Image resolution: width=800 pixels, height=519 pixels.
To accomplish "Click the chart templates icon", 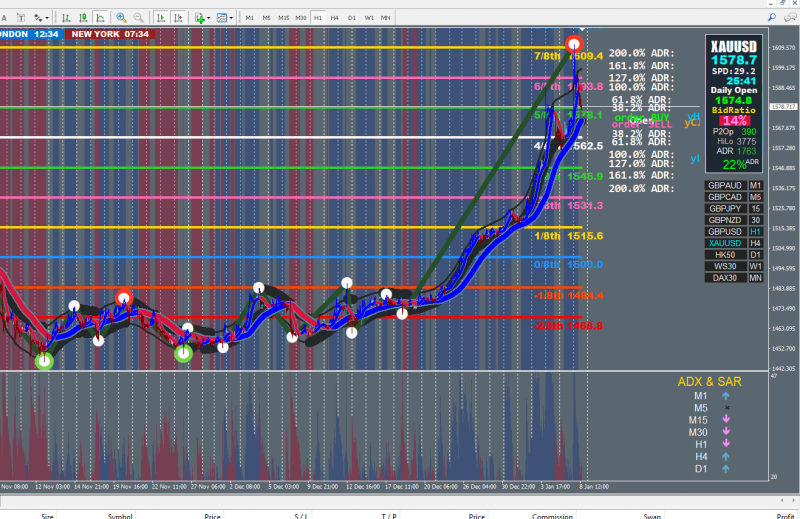I will 221,18.
